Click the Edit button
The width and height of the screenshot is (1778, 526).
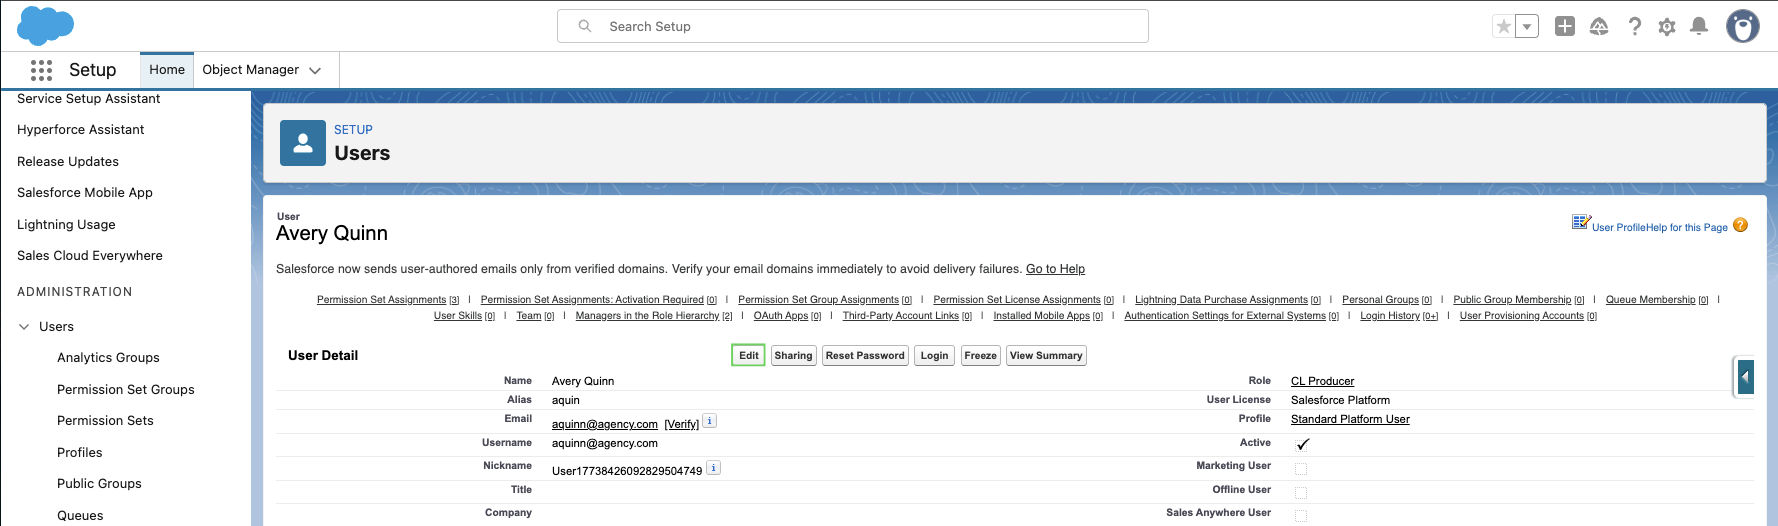coord(749,355)
